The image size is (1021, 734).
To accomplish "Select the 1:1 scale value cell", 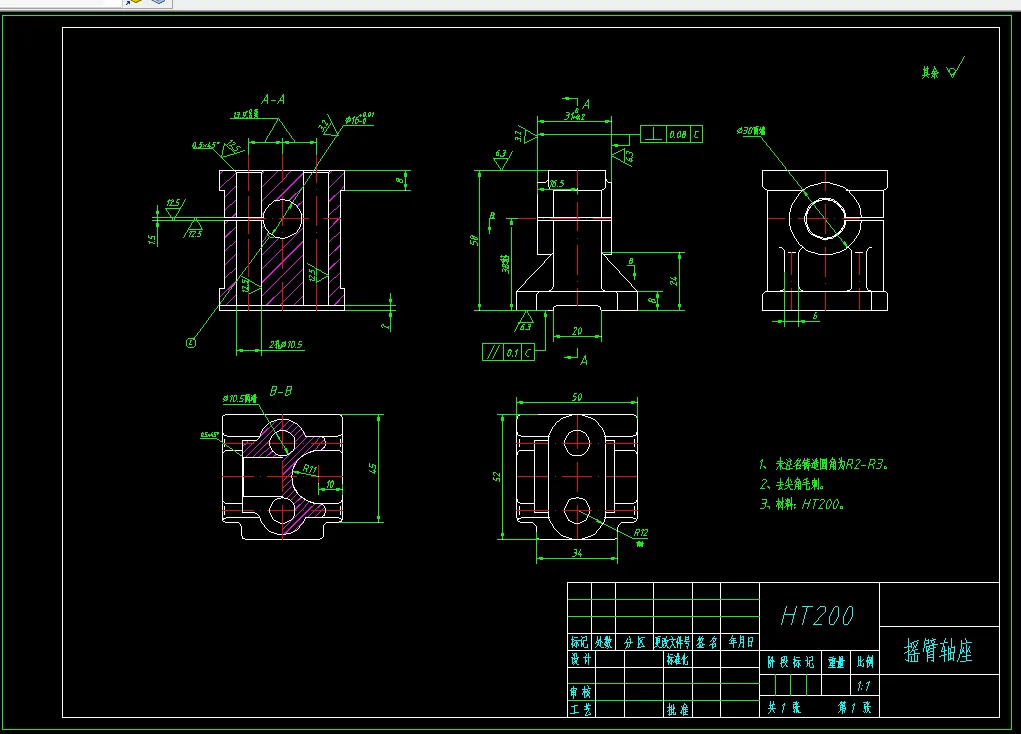I will [863, 686].
